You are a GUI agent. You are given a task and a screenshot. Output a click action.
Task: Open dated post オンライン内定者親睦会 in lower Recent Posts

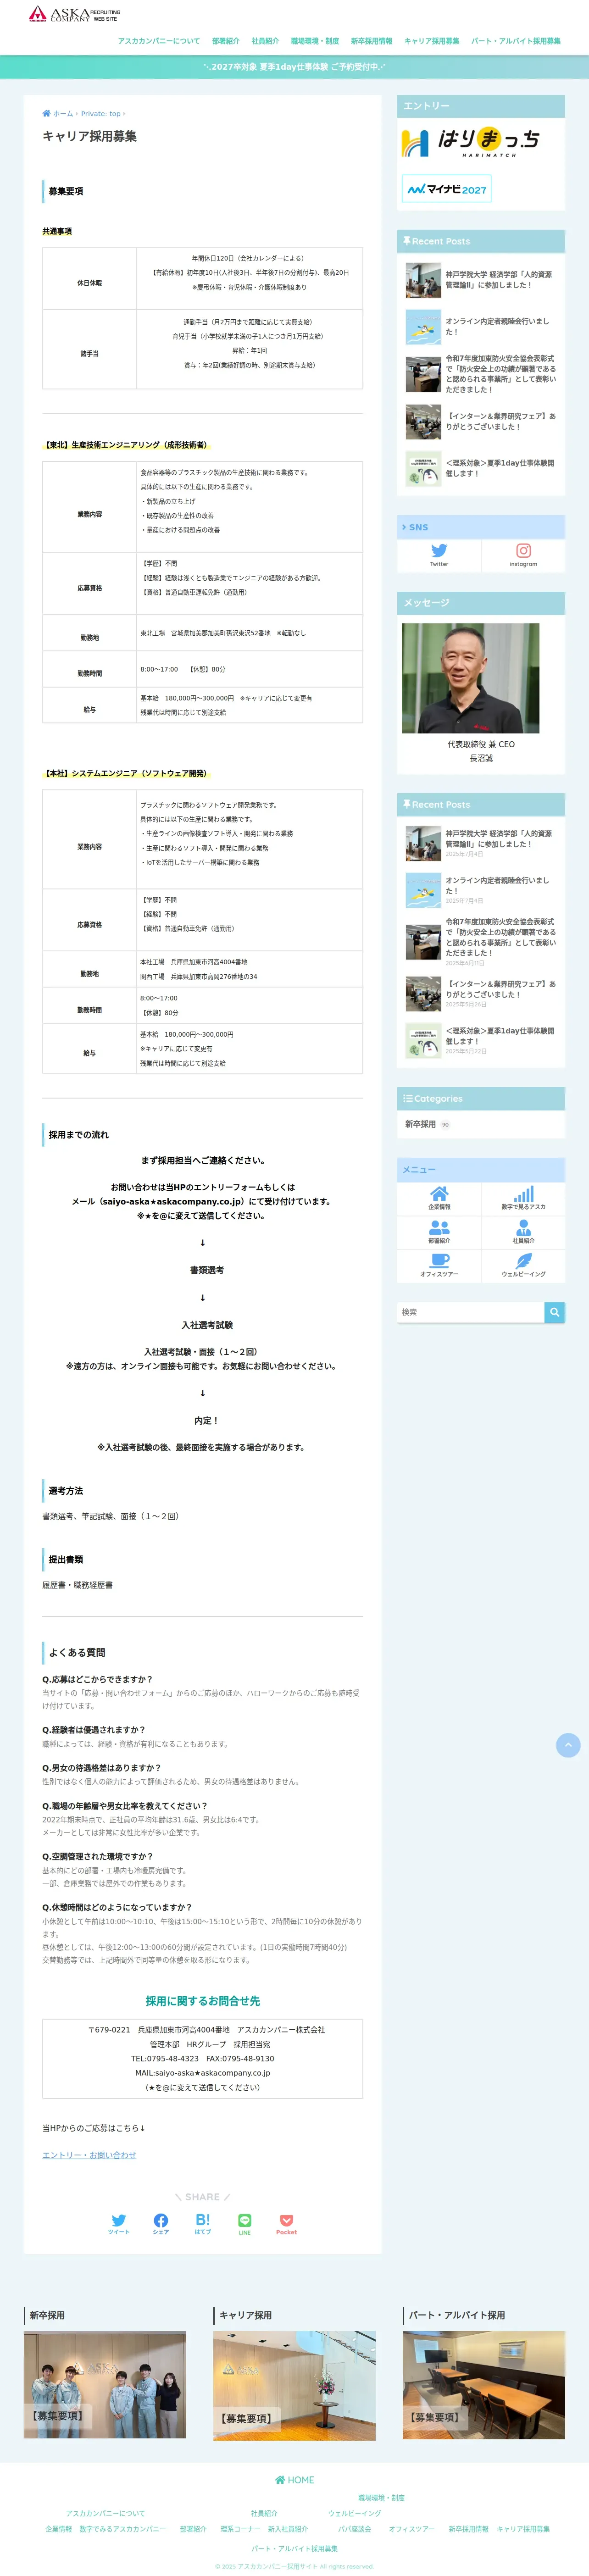pos(481,890)
